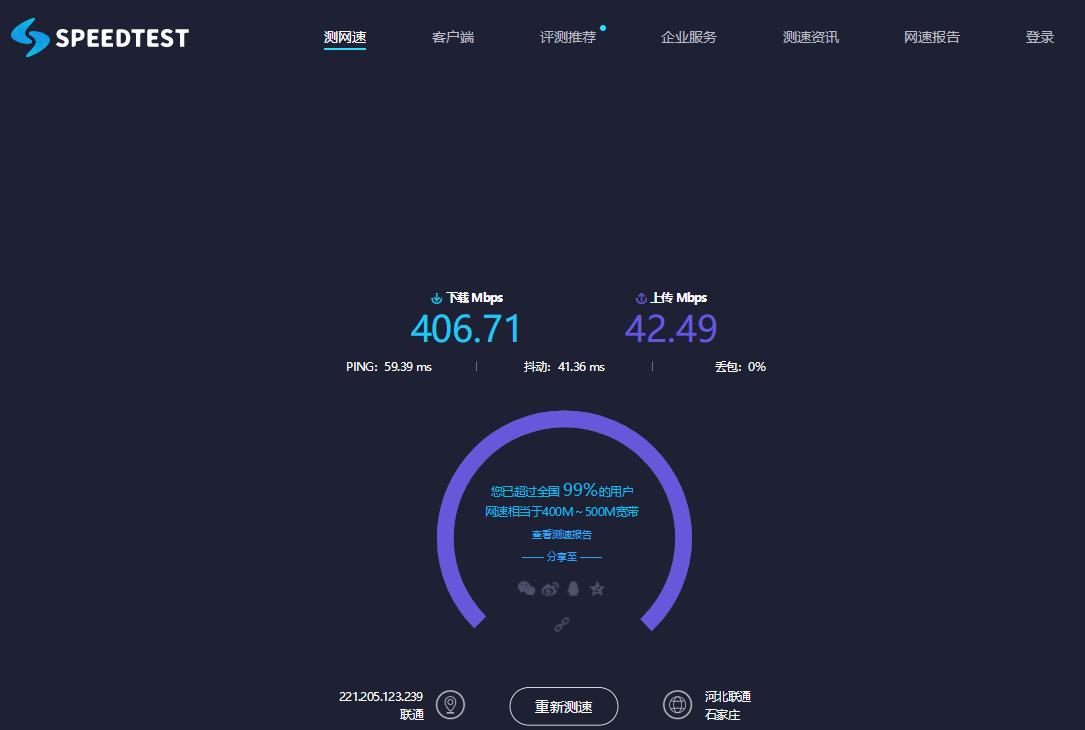Click the 石家庄 server city label
The height and width of the screenshot is (730, 1085).
(722, 715)
